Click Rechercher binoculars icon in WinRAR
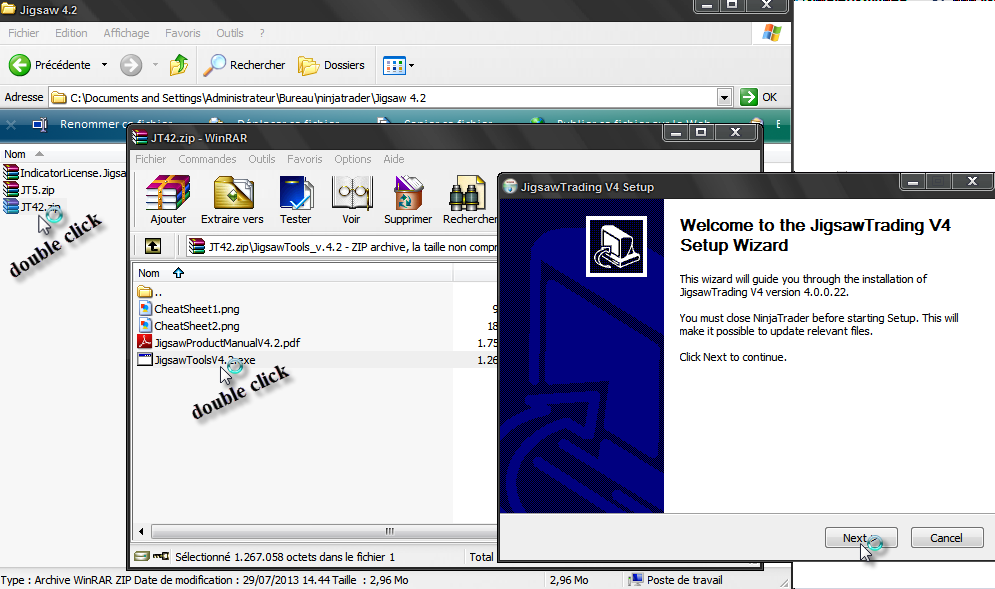This screenshot has height=589, width=995. click(x=468, y=192)
